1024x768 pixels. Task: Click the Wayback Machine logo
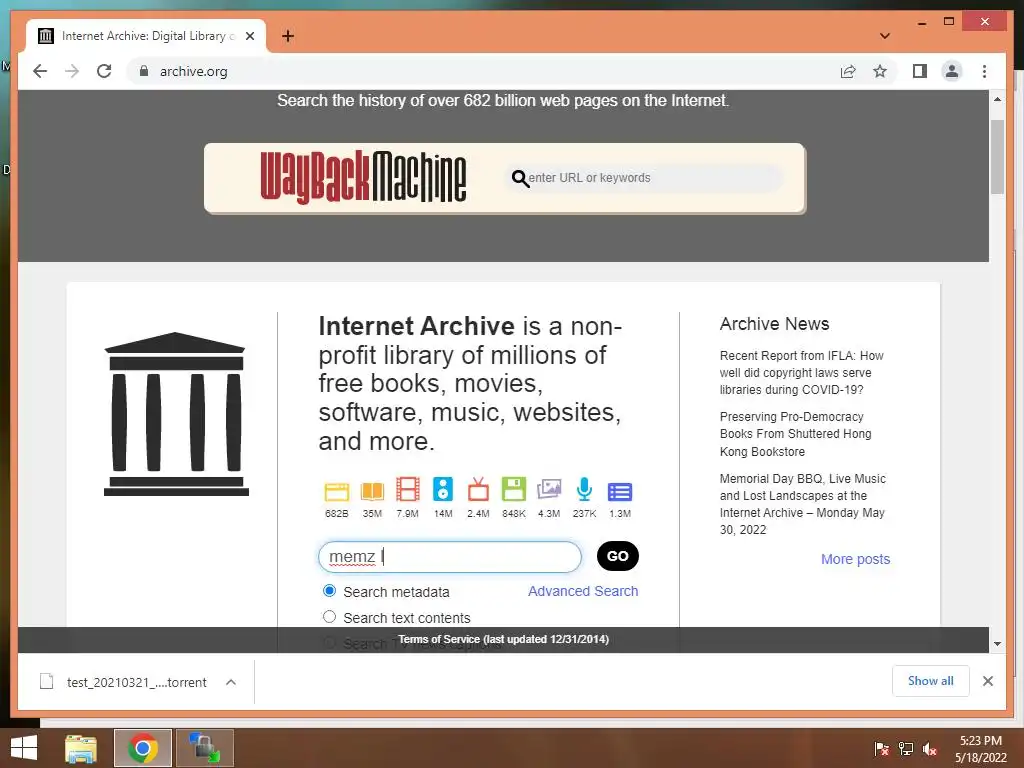(x=363, y=177)
